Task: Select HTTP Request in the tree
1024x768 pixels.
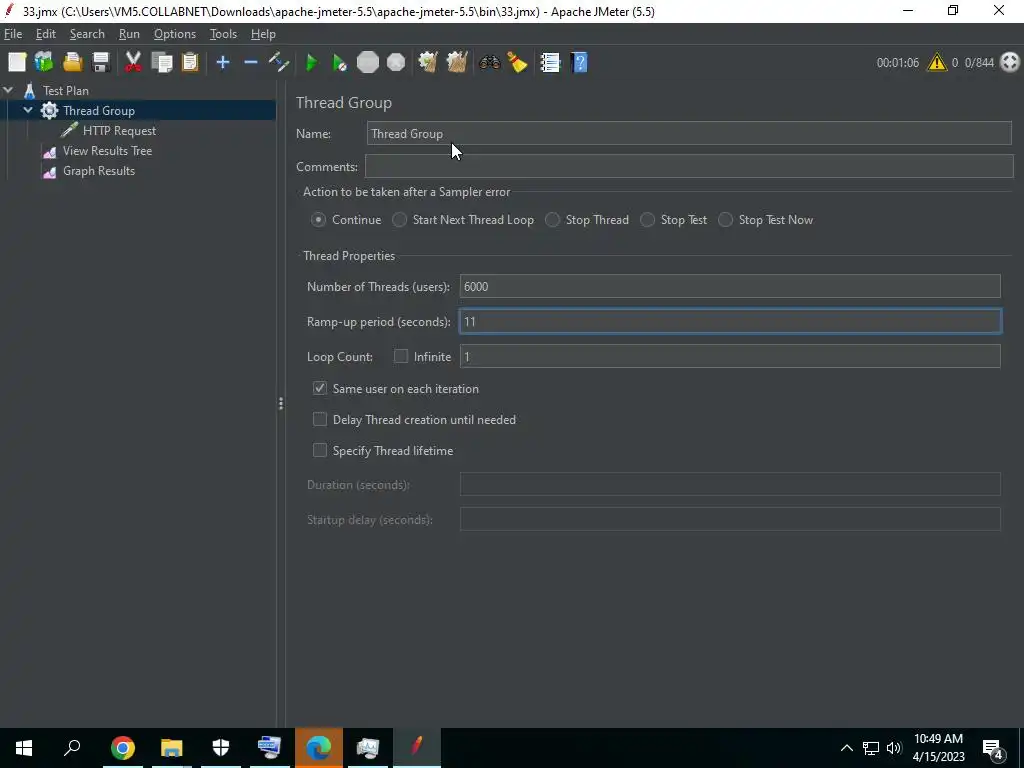Action: pos(119,131)
